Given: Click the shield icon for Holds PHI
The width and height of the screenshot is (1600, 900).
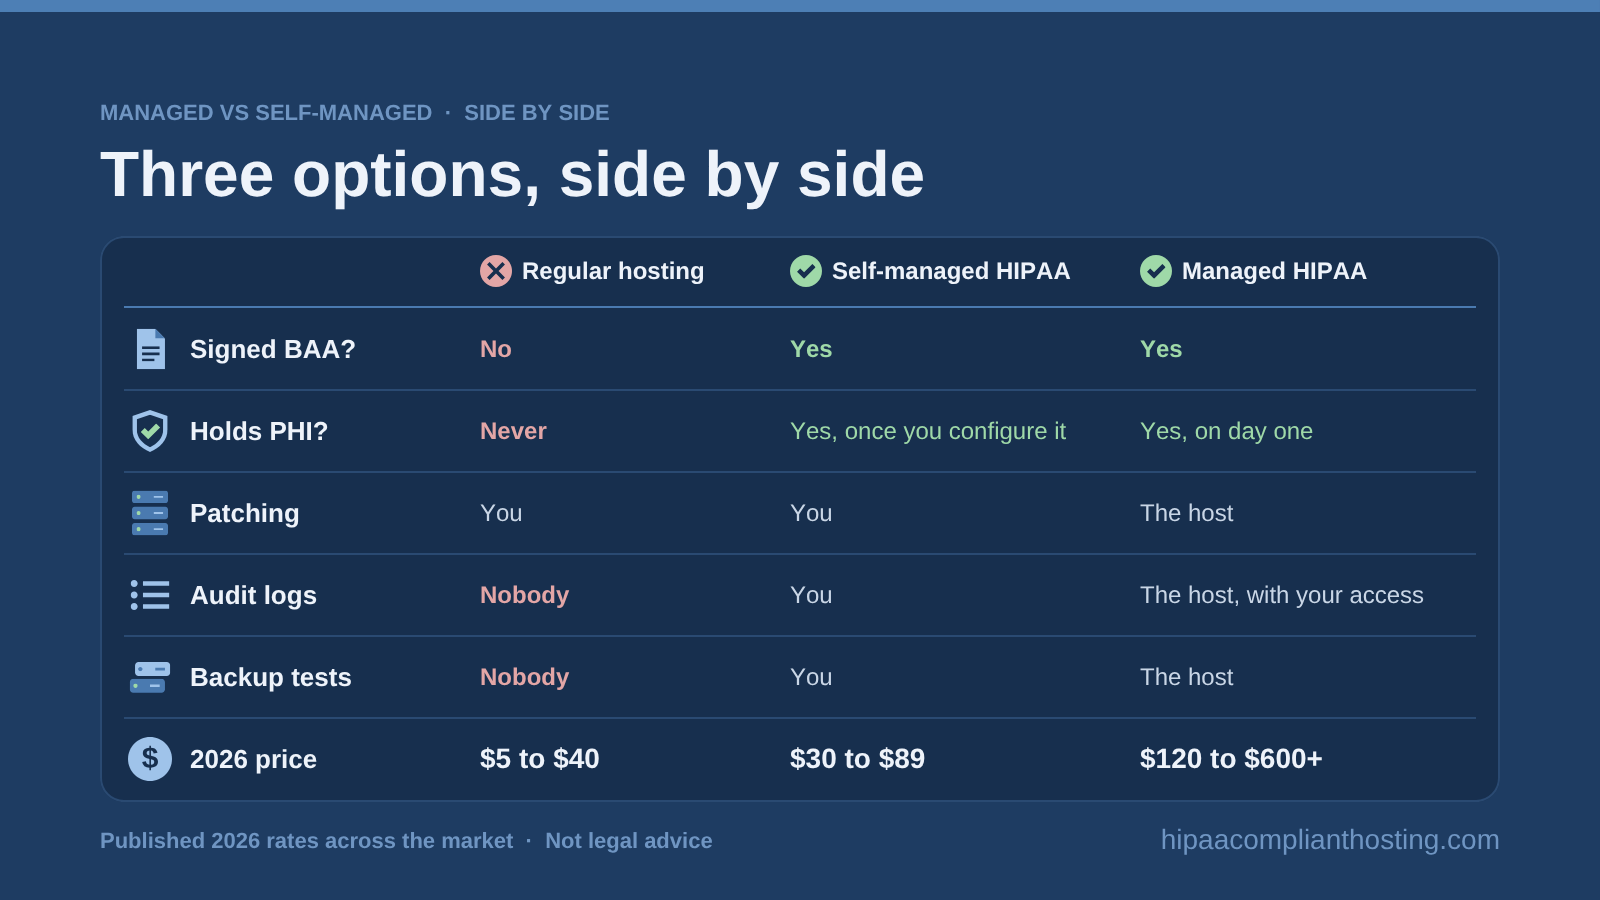Looking at the screenshot, I should pos(150,431).
